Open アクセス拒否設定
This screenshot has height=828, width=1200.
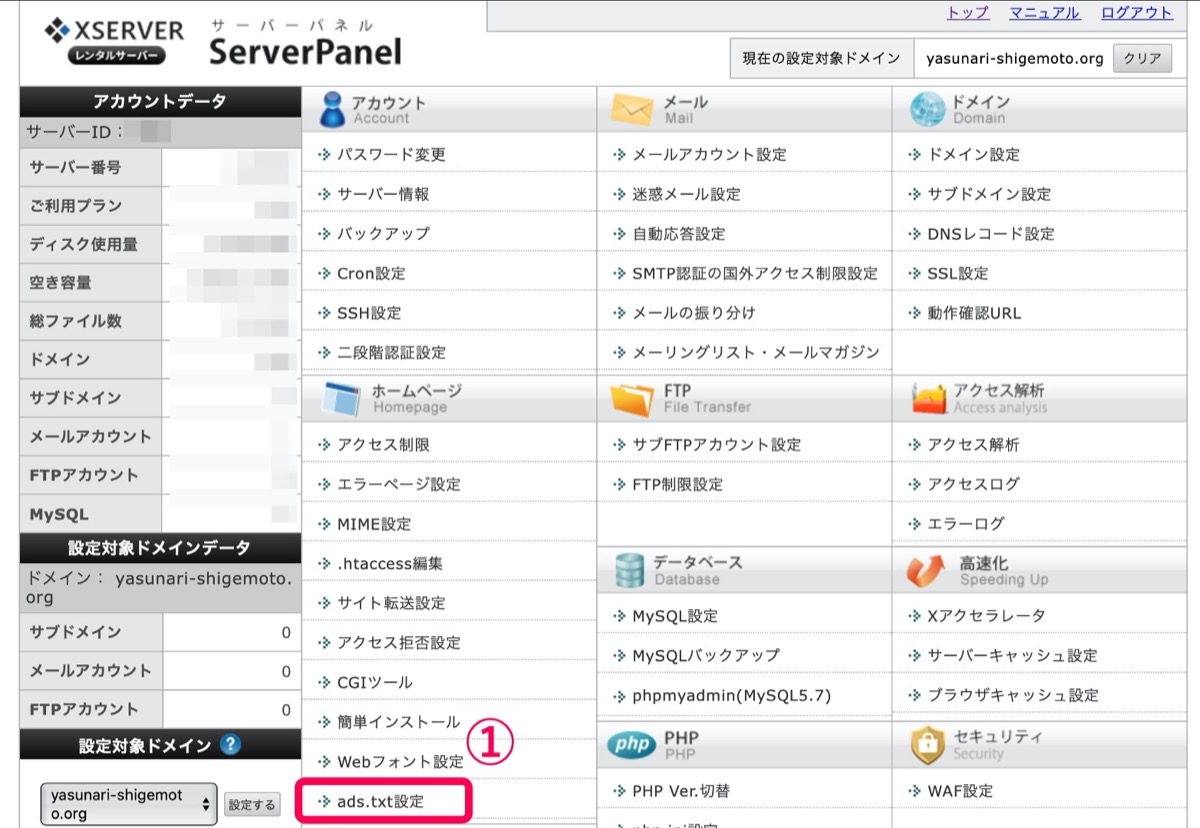pyautogui.click(x=399, y=642)
